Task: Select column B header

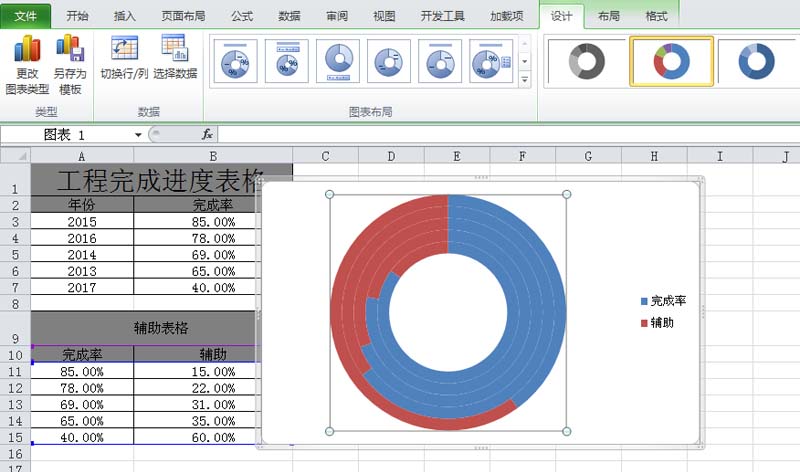Action: (213, 156)
